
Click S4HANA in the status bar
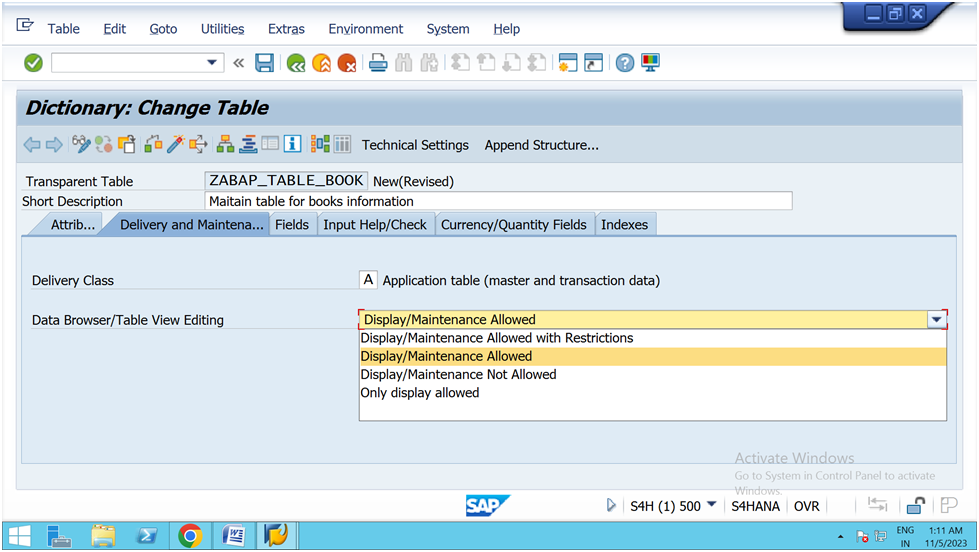click(755, 506)
